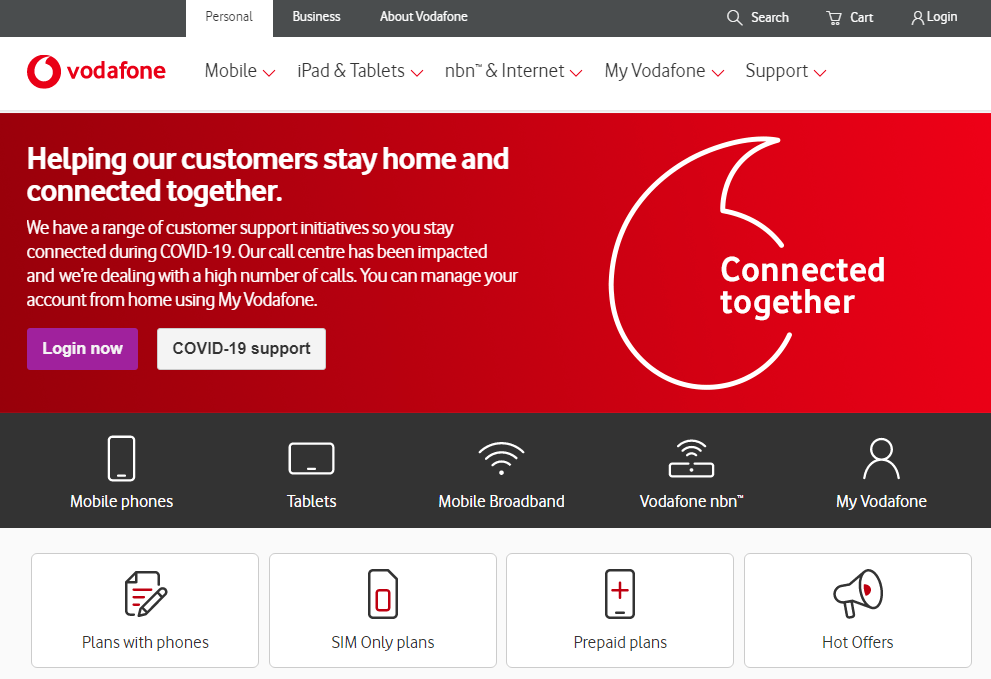Switch to the Business tab

[316, 17]
